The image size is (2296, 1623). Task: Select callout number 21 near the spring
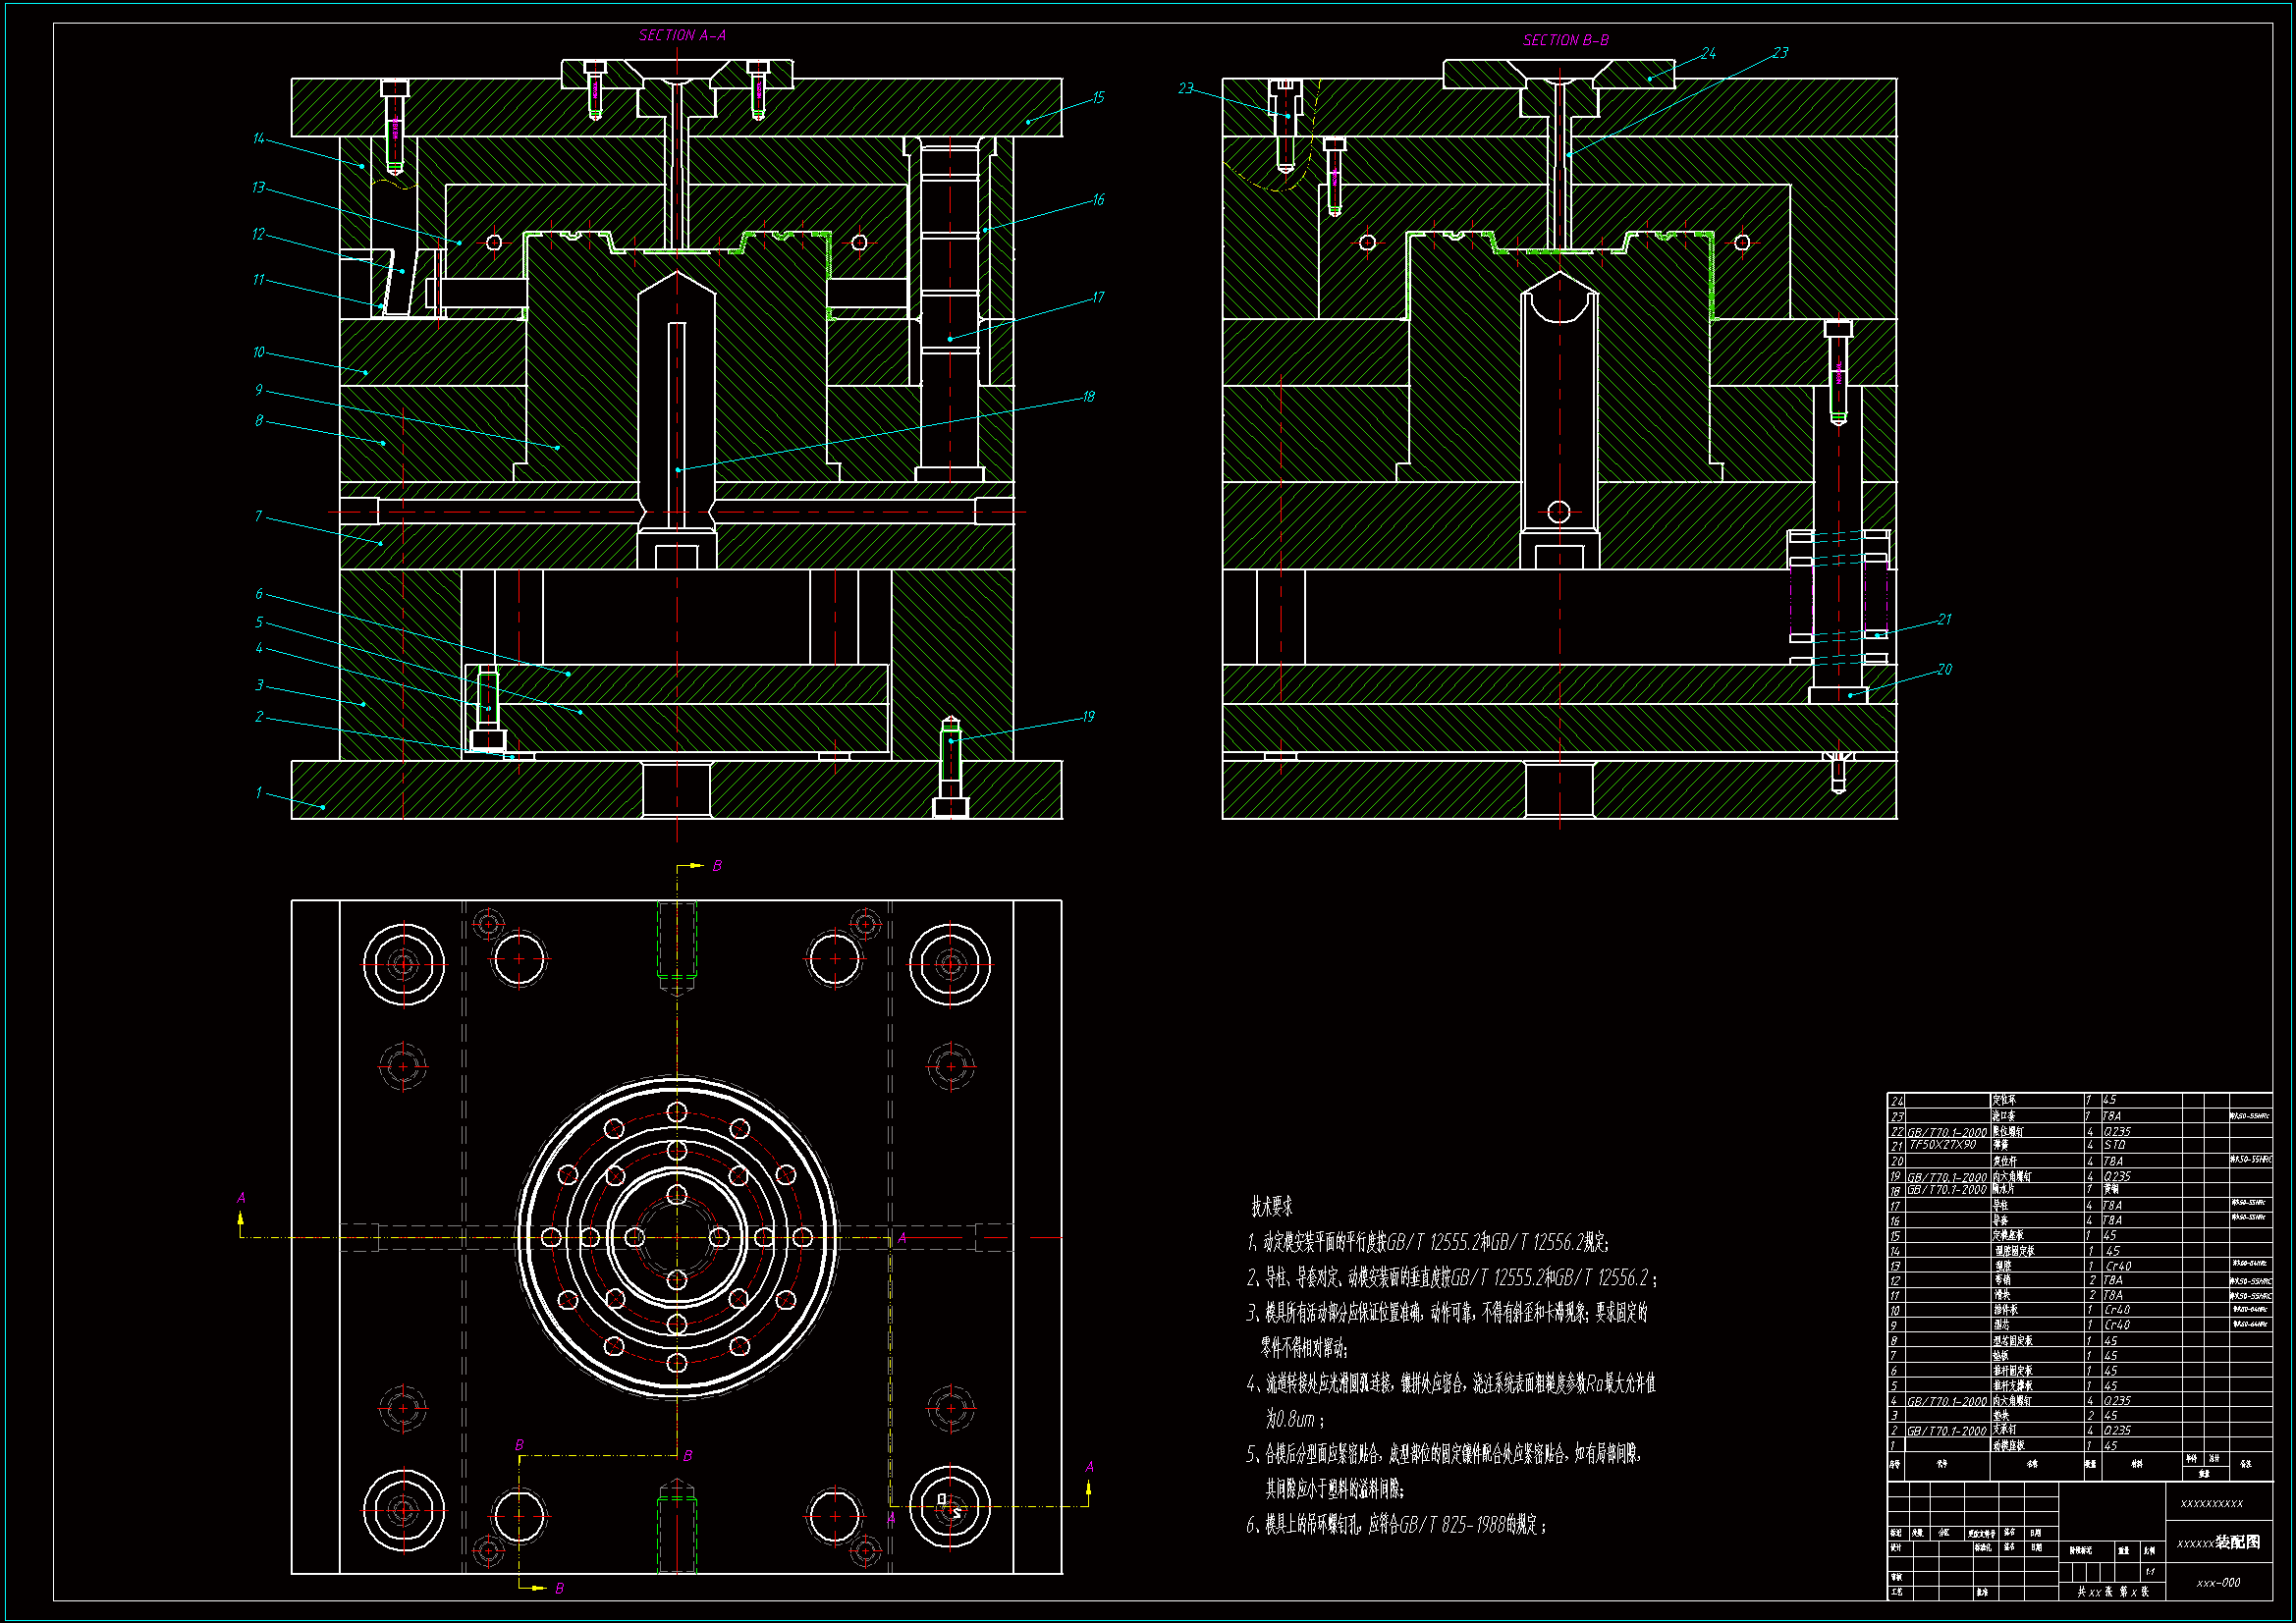coord(1944,619)
